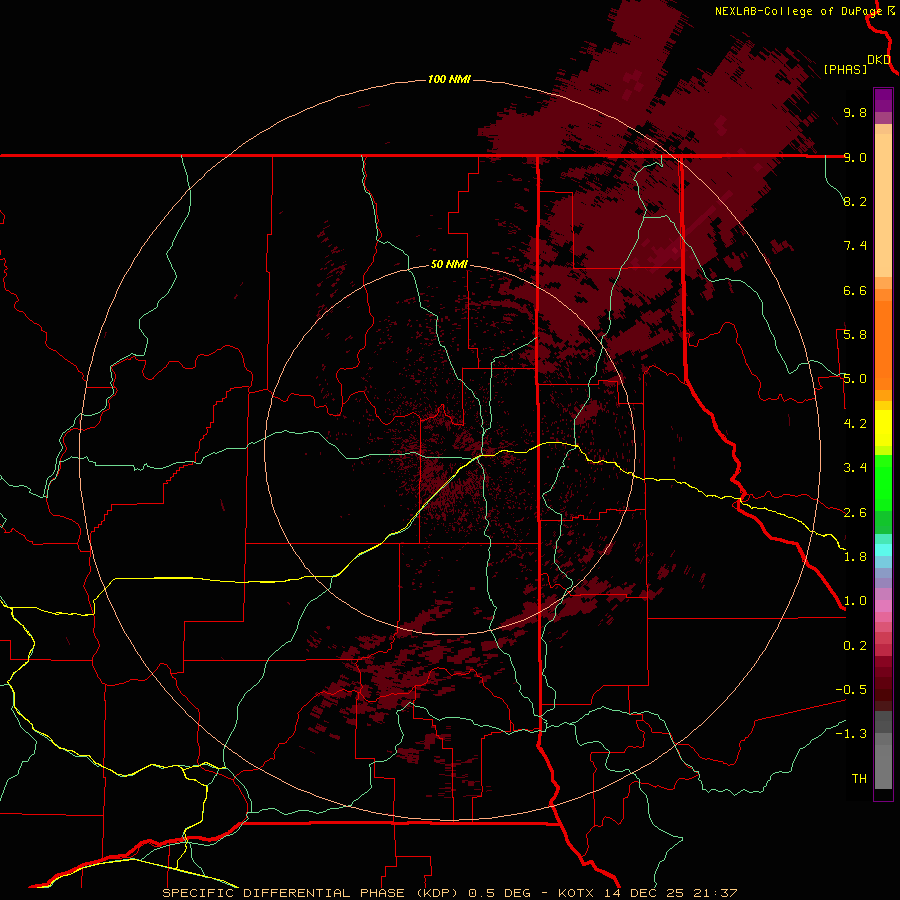Pick the orange segment of the color bar
900x900 pixels.
pos(883,346)
